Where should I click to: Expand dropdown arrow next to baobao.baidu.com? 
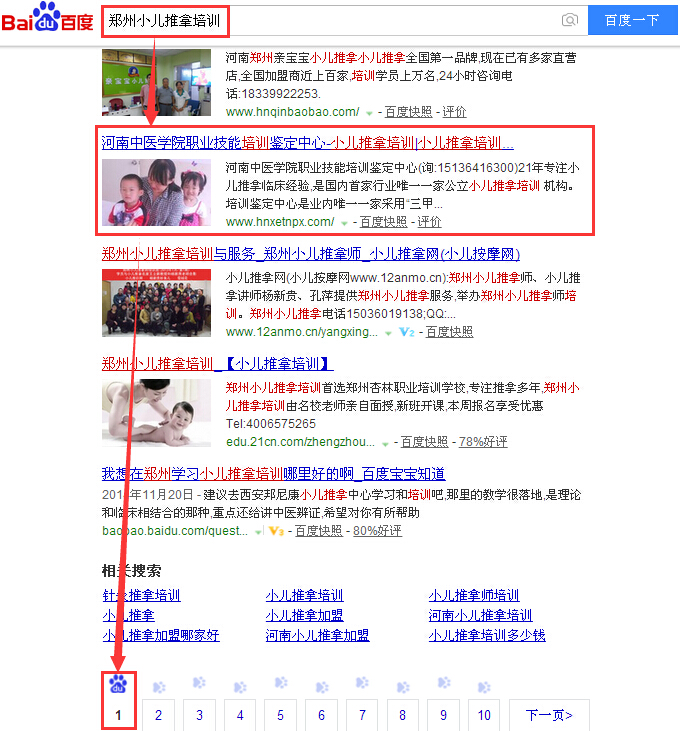pos(258,531)
